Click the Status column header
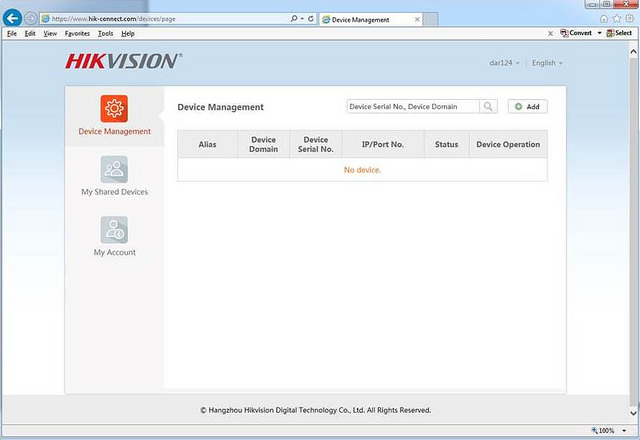The width and height of the screenshot is (640, 440). pyautogui.click(x=447, y=144)
